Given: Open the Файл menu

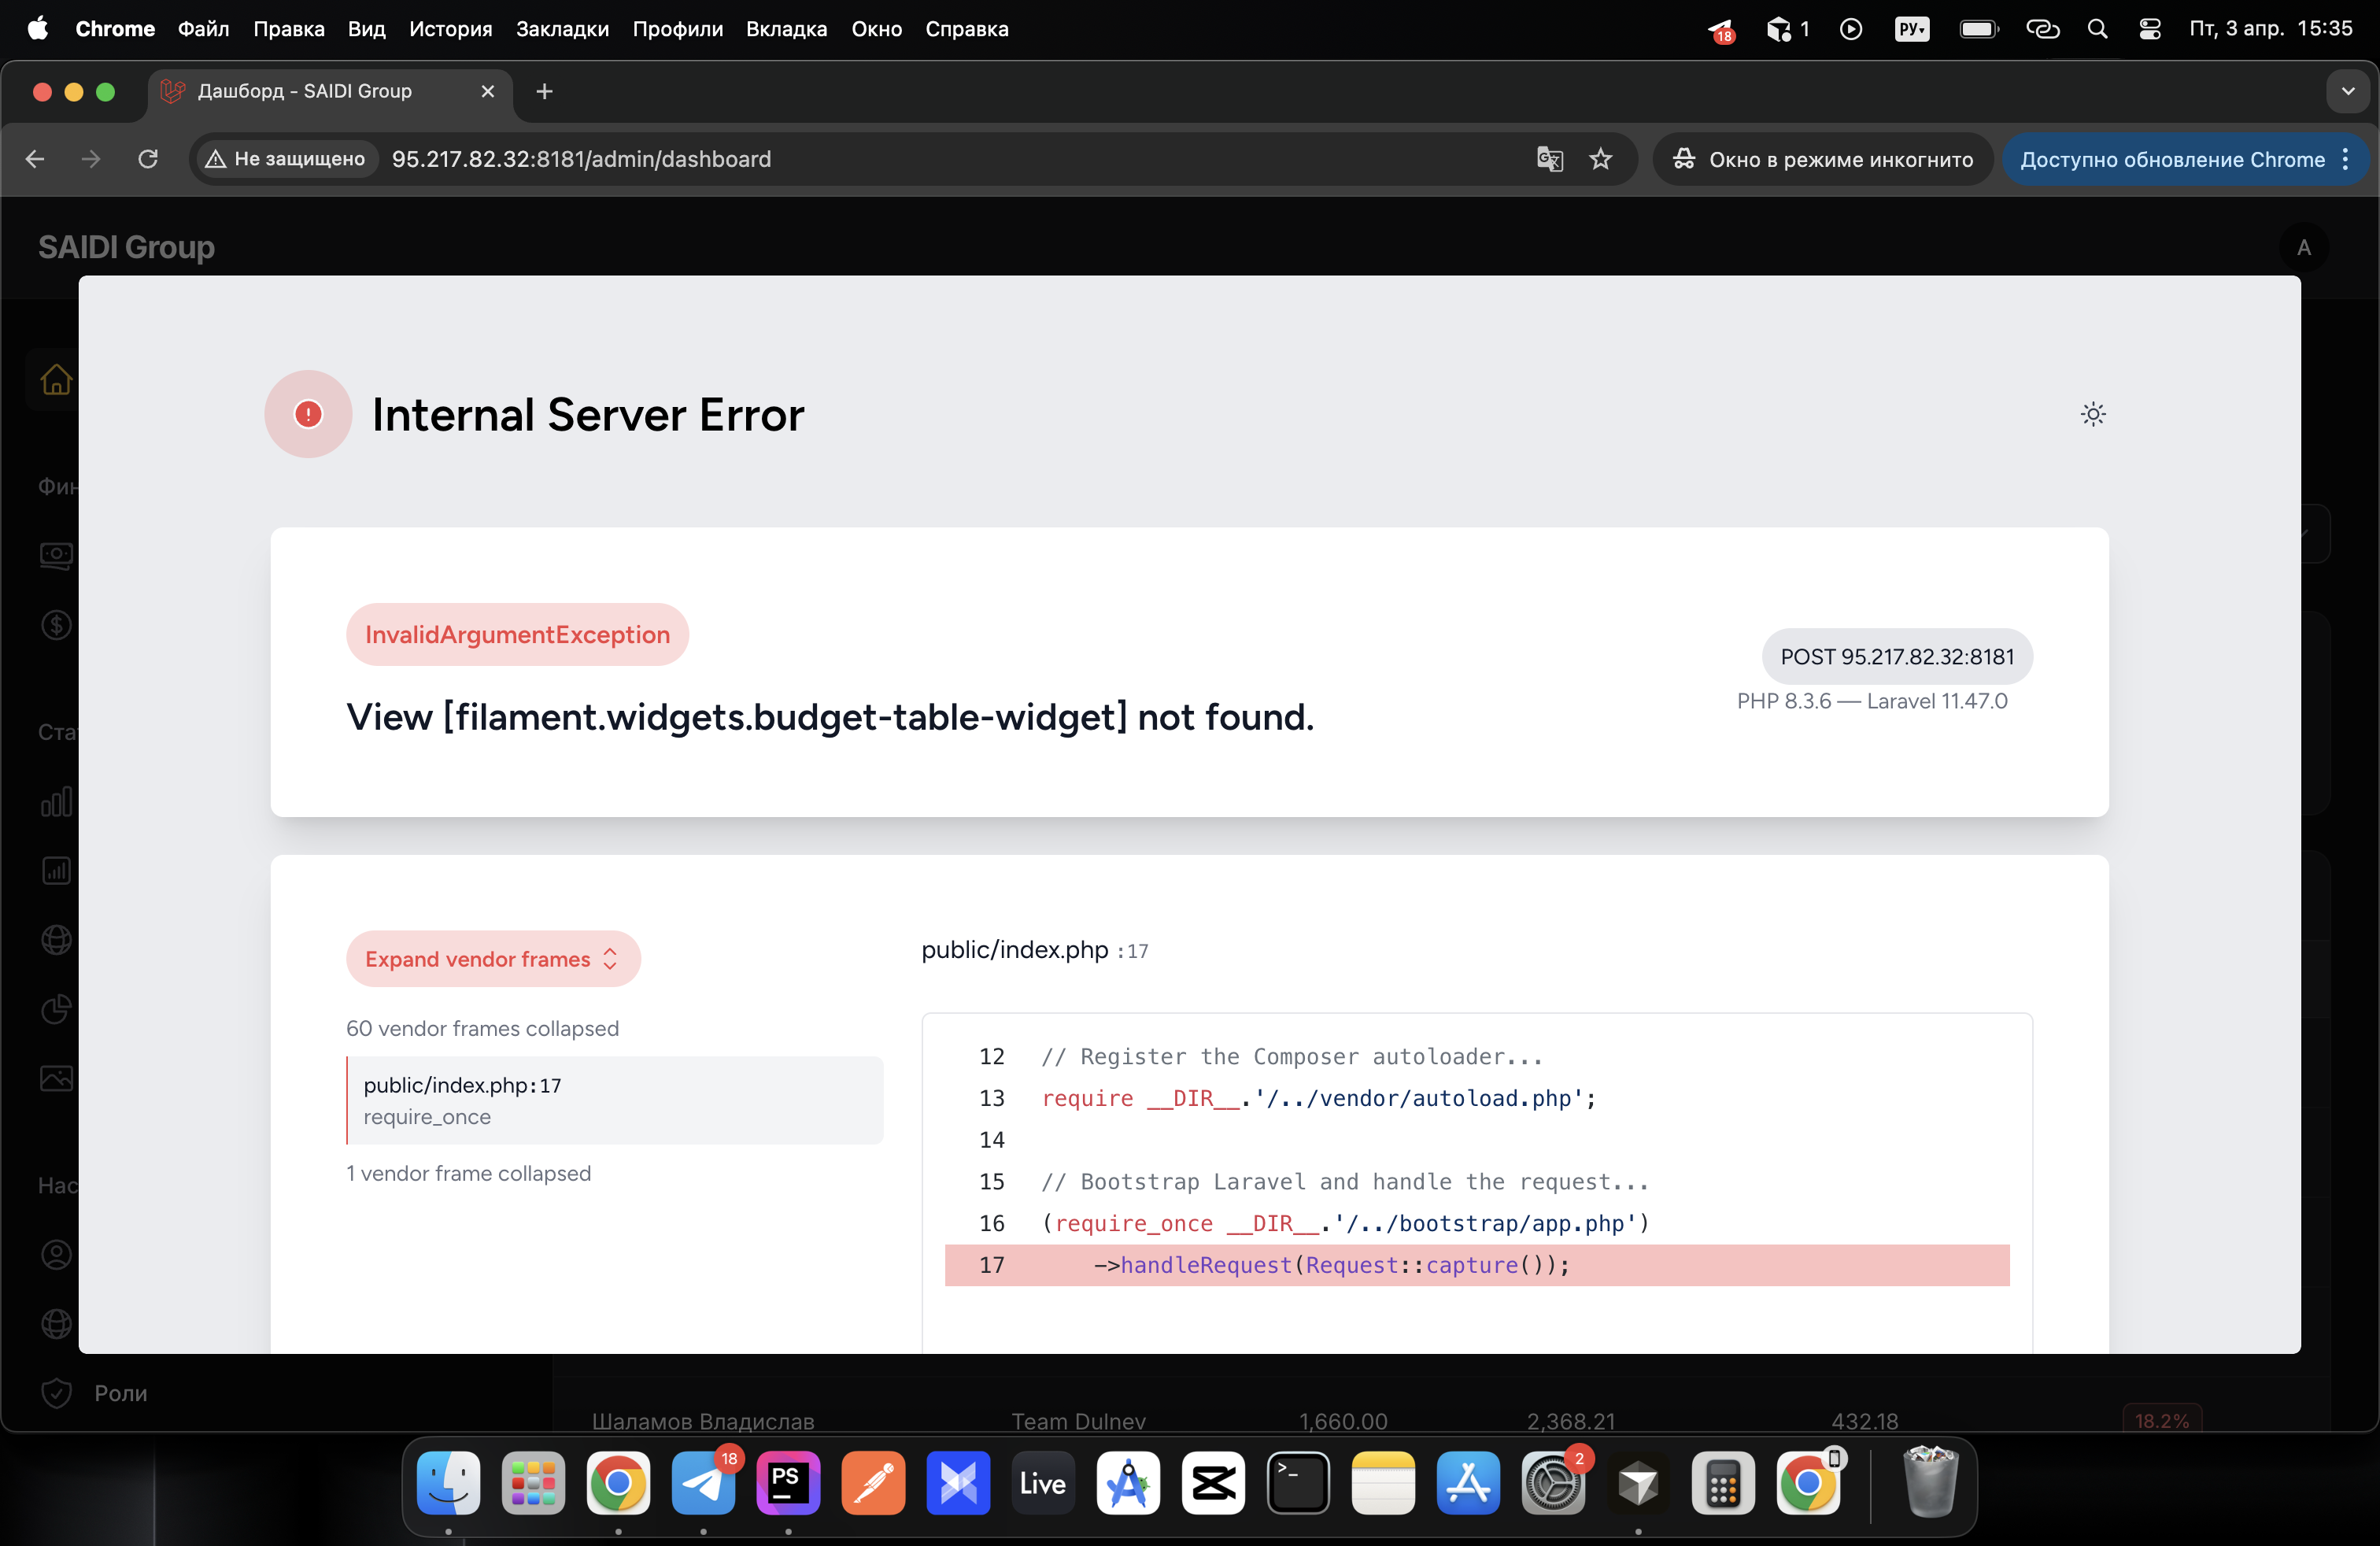Looking at the screenshot, I should tap(204, 29).
